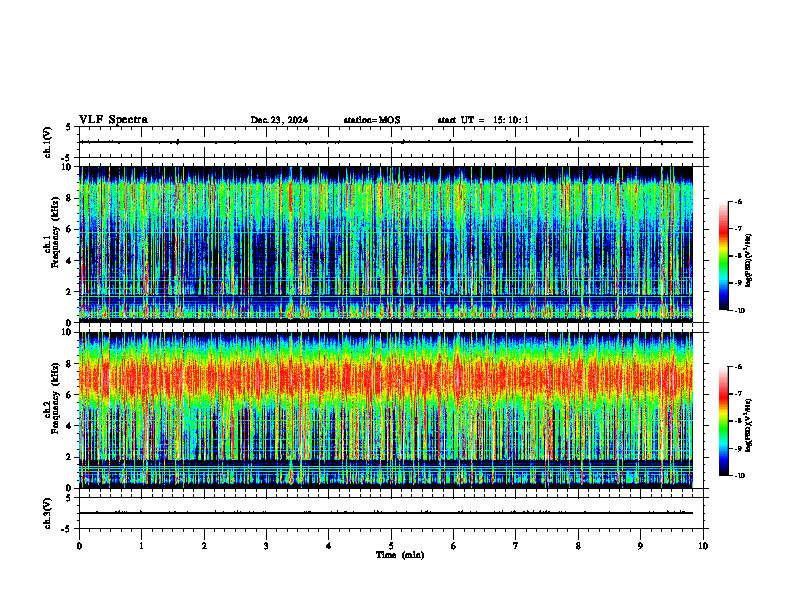Click the "ch.3(V)" waveform axis label
This screenshot has width=792, height=612.
point(48,513)
